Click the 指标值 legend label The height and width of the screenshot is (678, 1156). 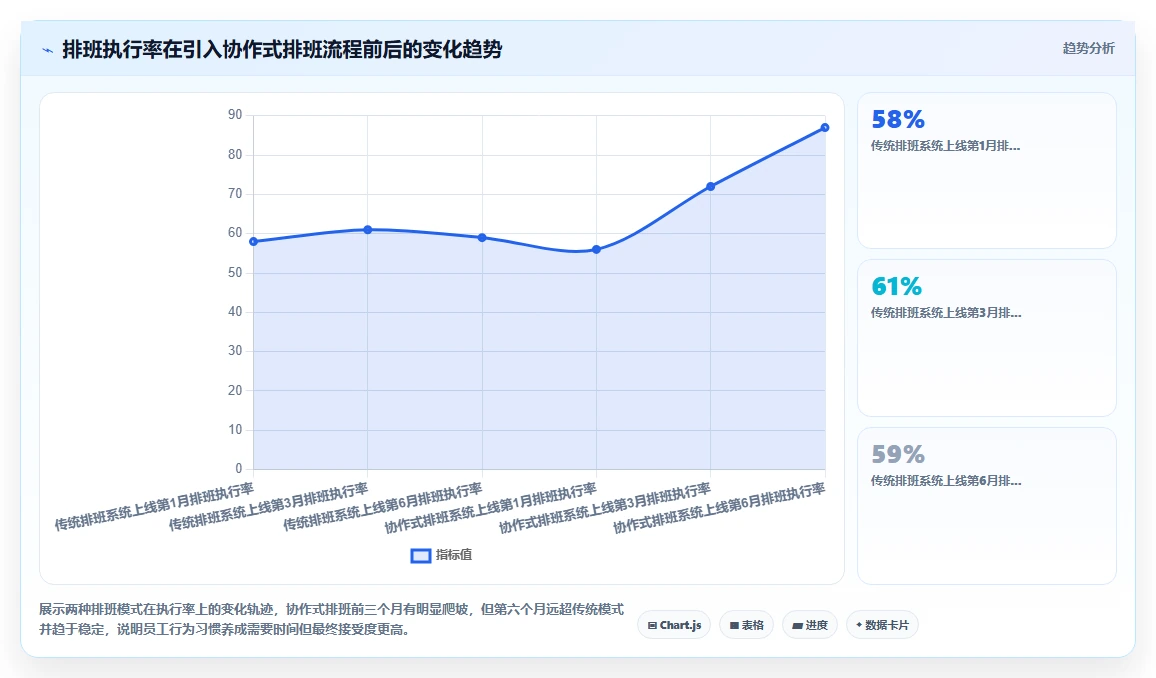coord(453,555)
